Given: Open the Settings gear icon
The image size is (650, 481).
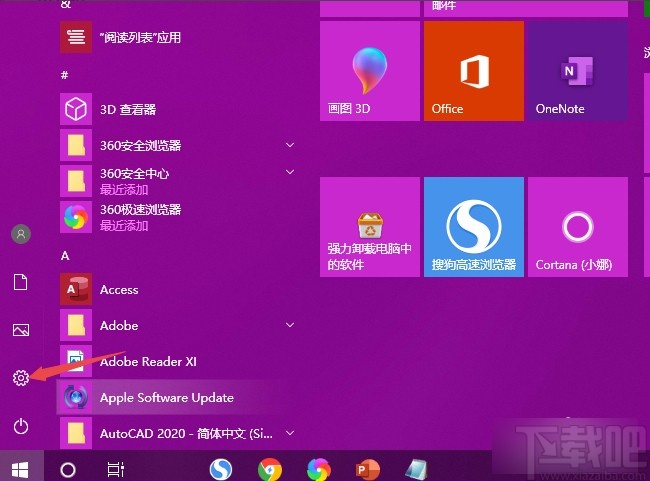Looking at the screenshot, I should point(20,378).
